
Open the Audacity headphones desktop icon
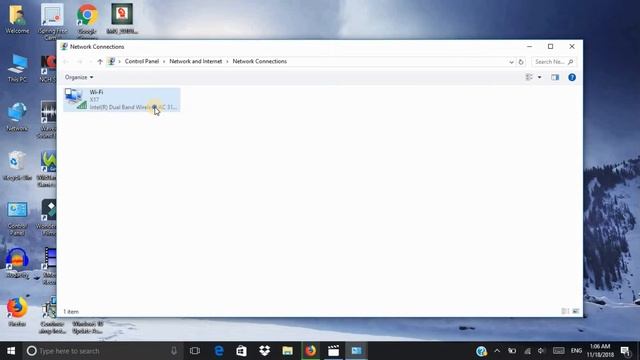point(17,263)
